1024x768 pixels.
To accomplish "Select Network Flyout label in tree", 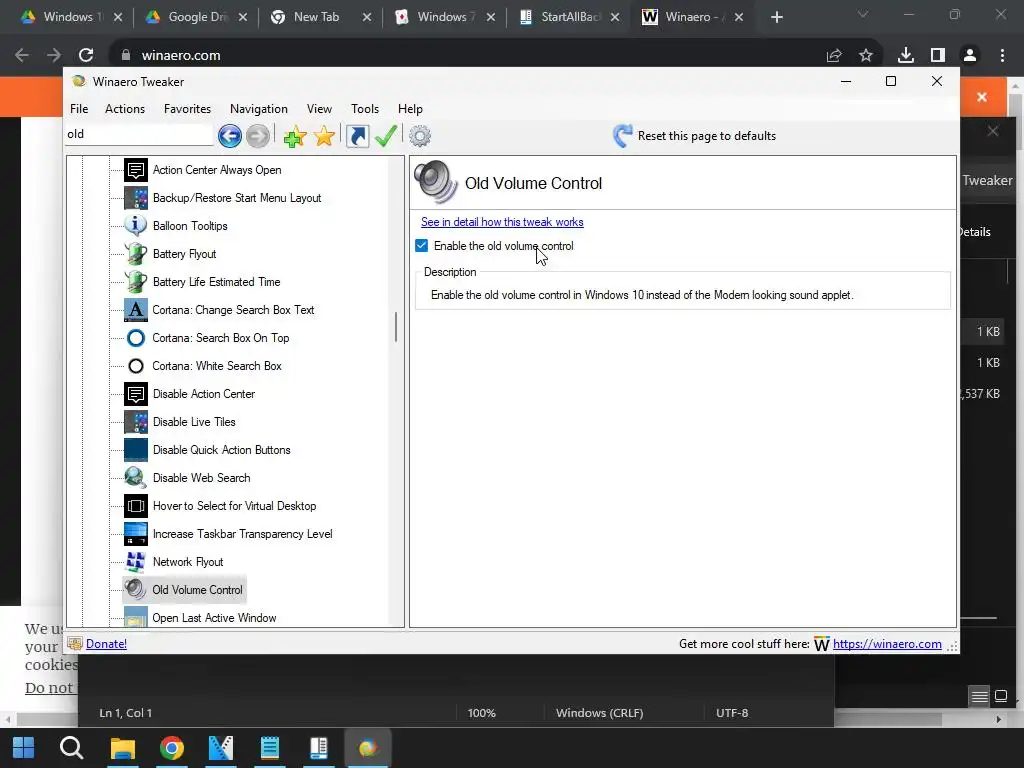I will (188, 562).
